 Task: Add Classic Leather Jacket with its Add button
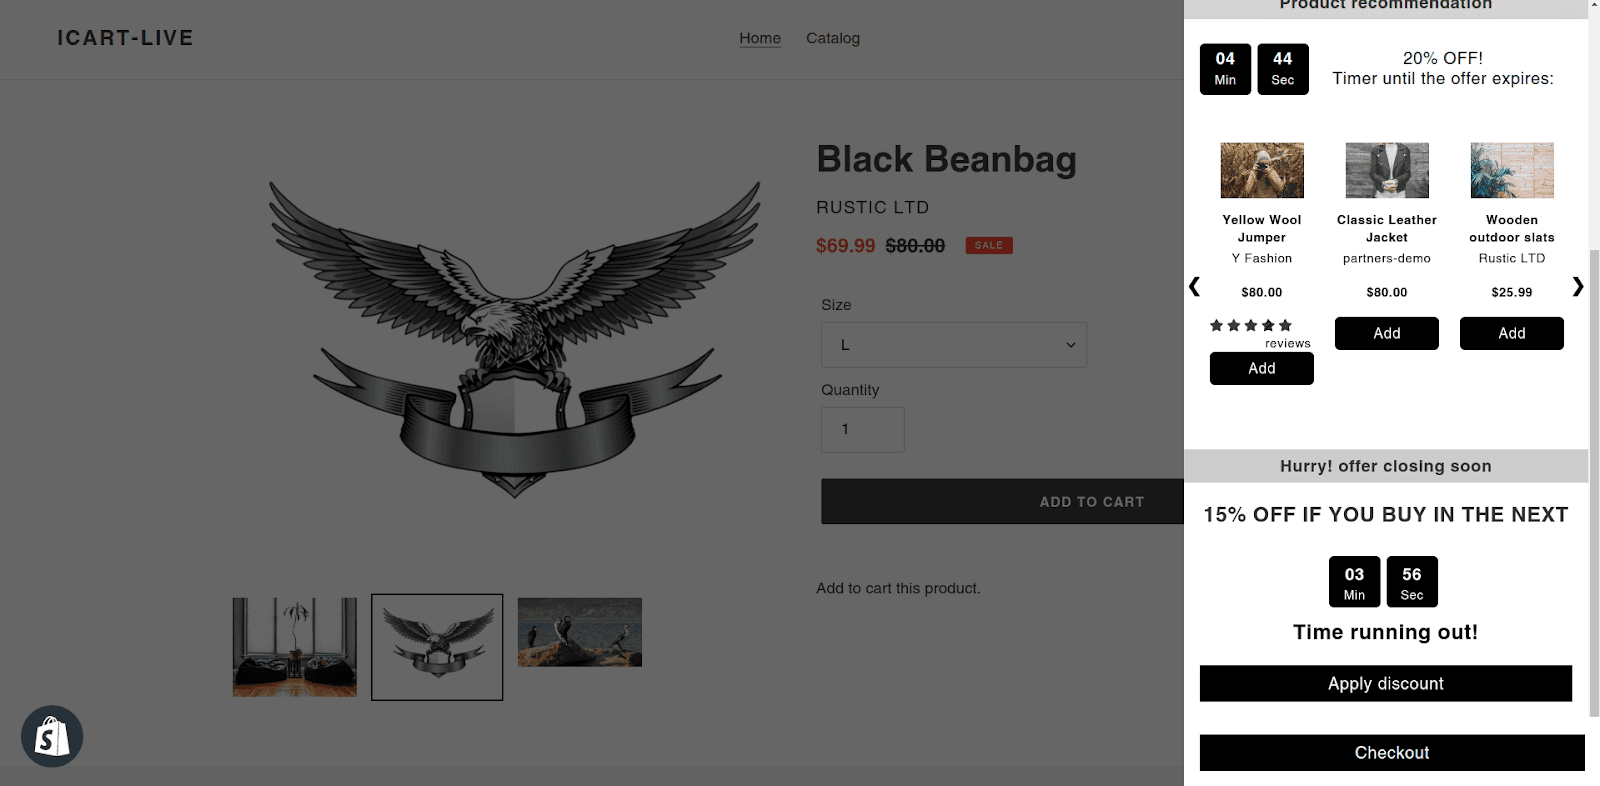point(1387,333)
